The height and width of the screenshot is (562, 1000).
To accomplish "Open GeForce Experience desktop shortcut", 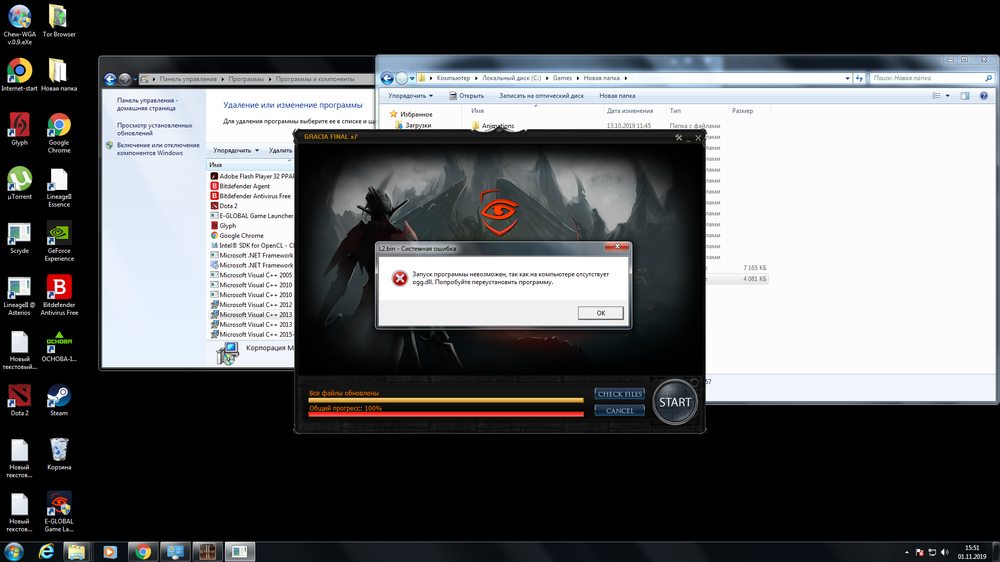I will [59, 235].
